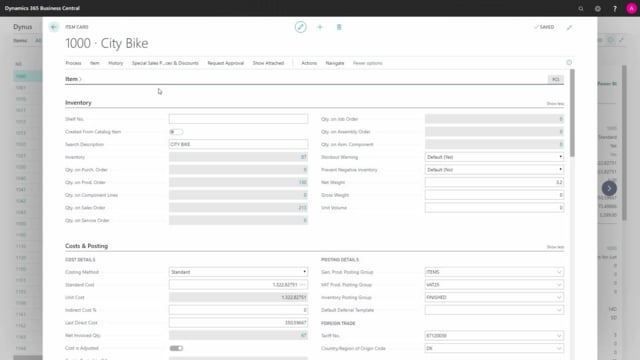Open Prevent Negative Inventory dropdown
This screenshot has height=360, width=640.
point(494,169)
